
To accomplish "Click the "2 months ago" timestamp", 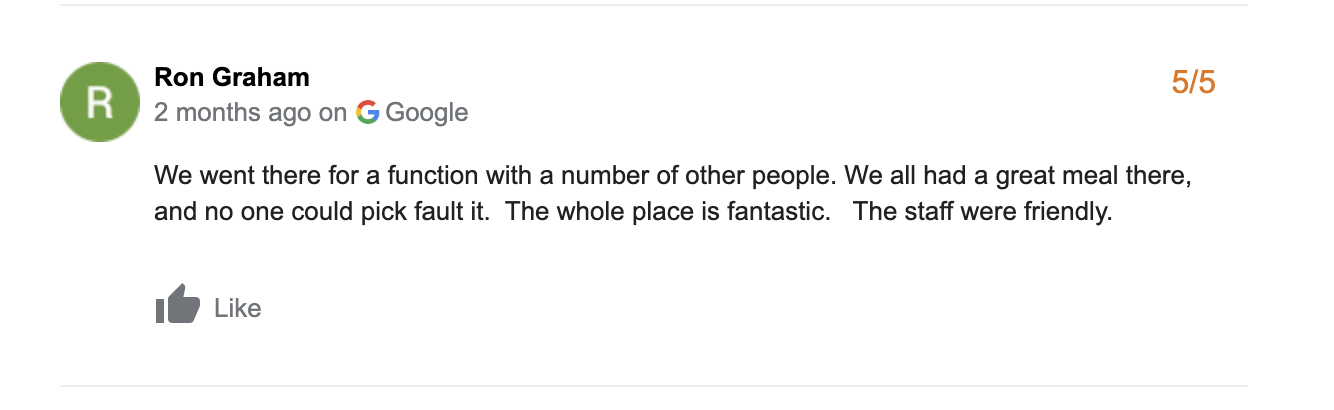I will point(232,112).
